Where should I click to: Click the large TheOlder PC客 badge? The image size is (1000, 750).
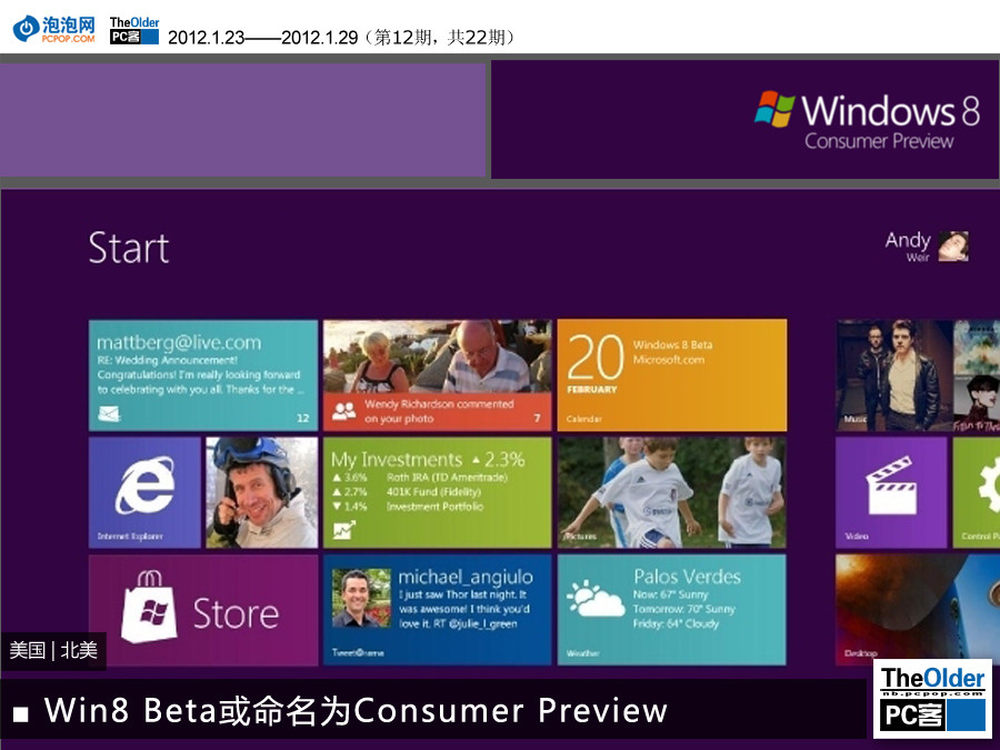pyautogui.click(x=932, y=698)
